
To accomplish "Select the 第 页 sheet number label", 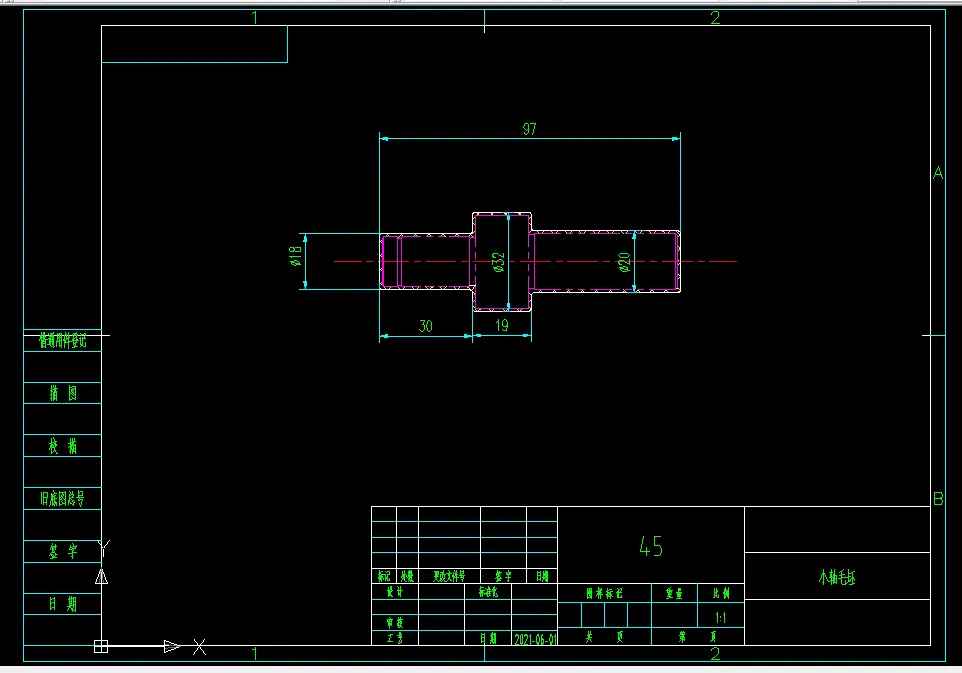I will click(698, 637).
